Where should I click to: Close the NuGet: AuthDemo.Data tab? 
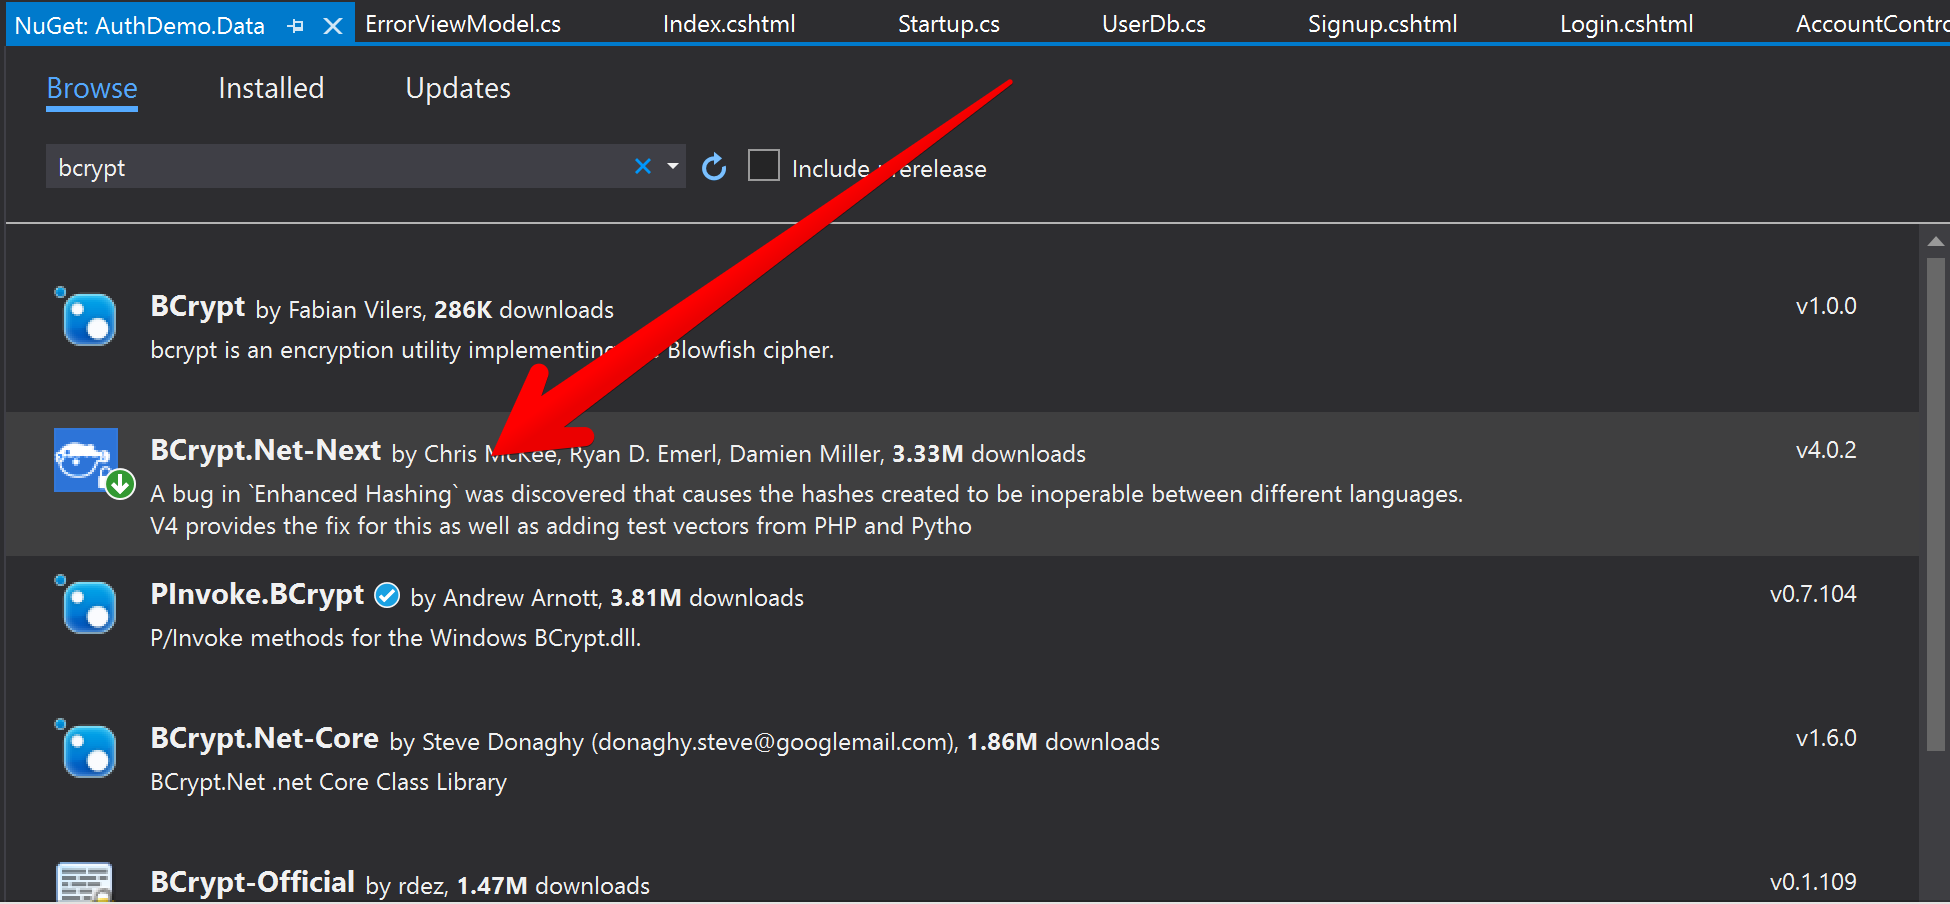(x=333, y=26)
